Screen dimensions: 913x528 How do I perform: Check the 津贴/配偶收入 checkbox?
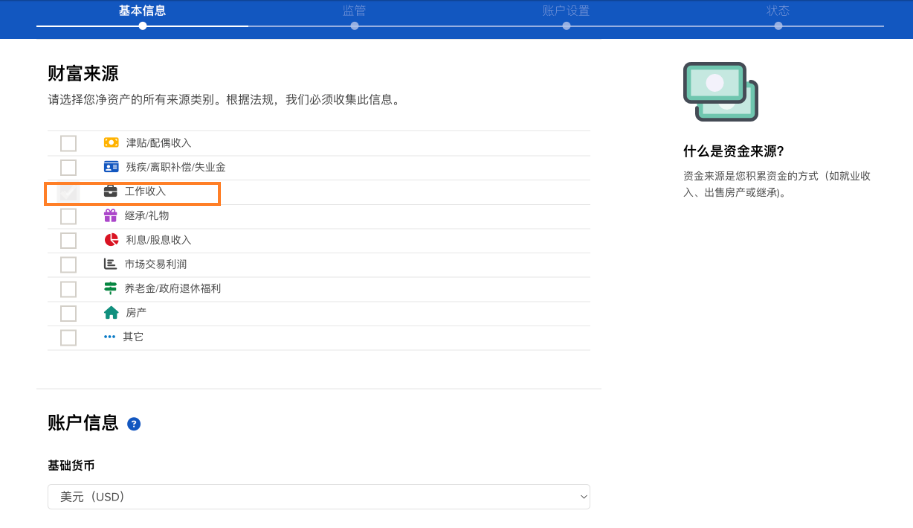pyautogui.click(x=68, y=143)
